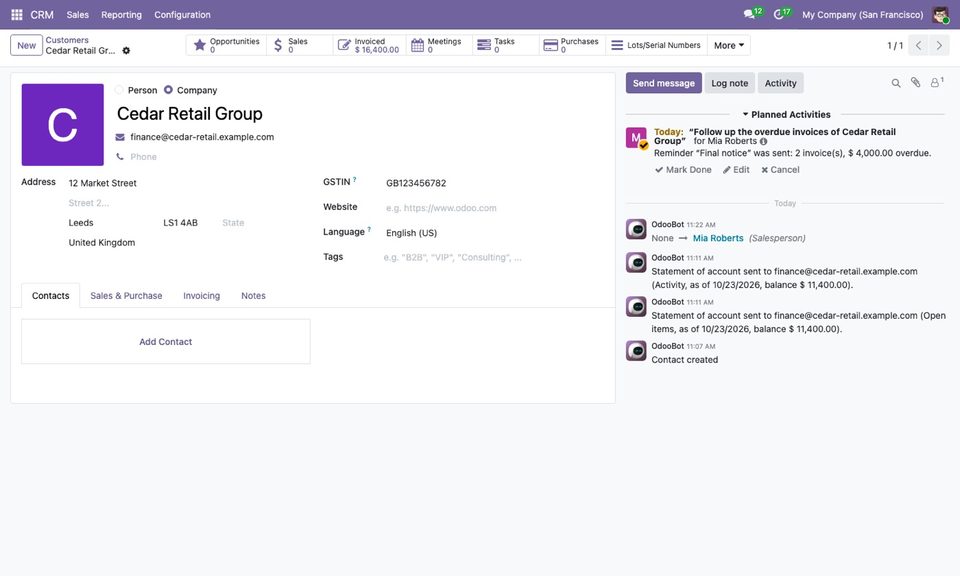The width and height of the screenshot is (960, 576).
Task: Switch to the Invoicing tab
Action: [201, 296]
